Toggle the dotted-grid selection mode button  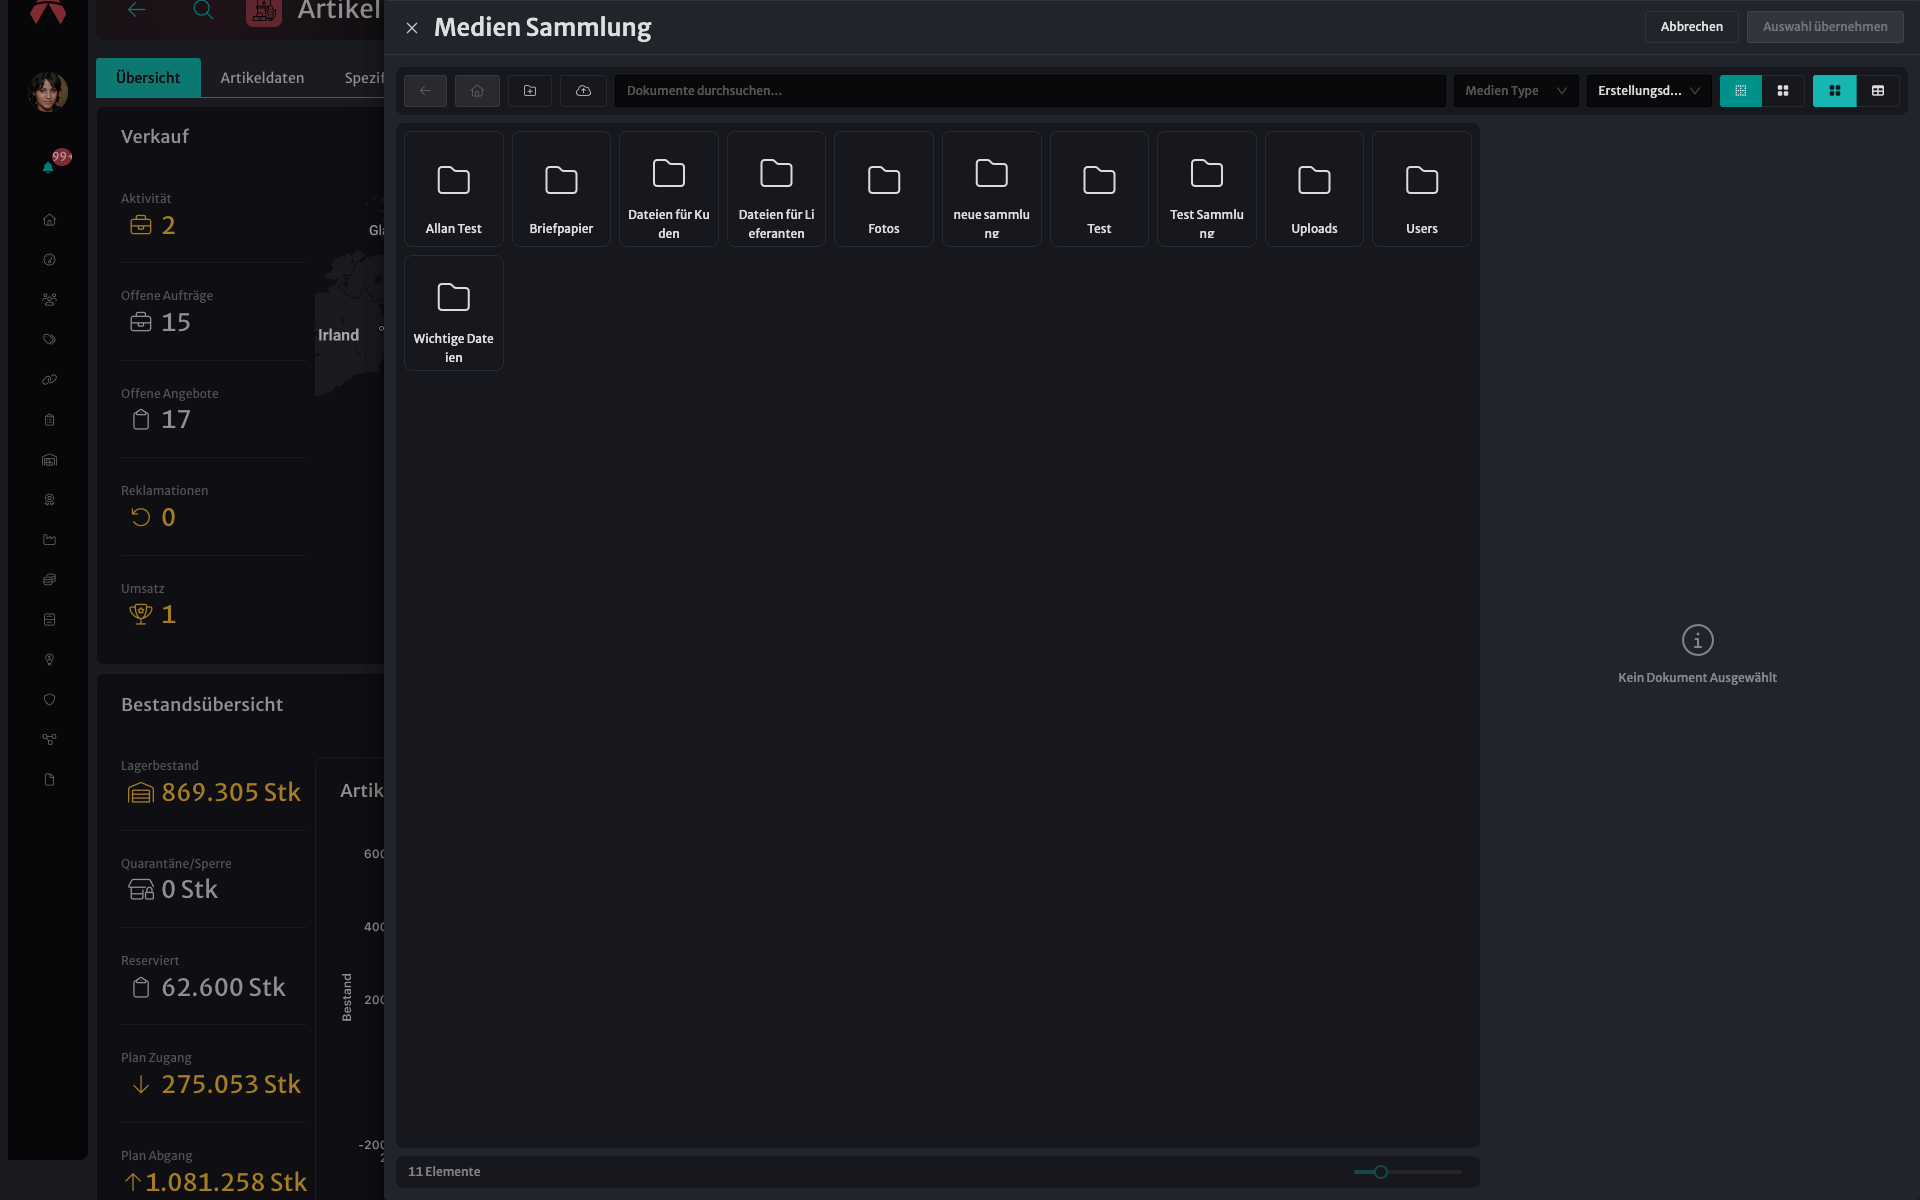1740,91
